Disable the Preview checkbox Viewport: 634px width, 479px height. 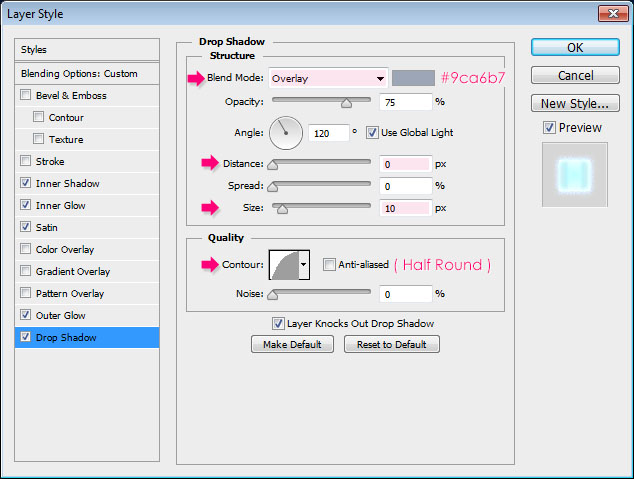(x=549, y=127)
